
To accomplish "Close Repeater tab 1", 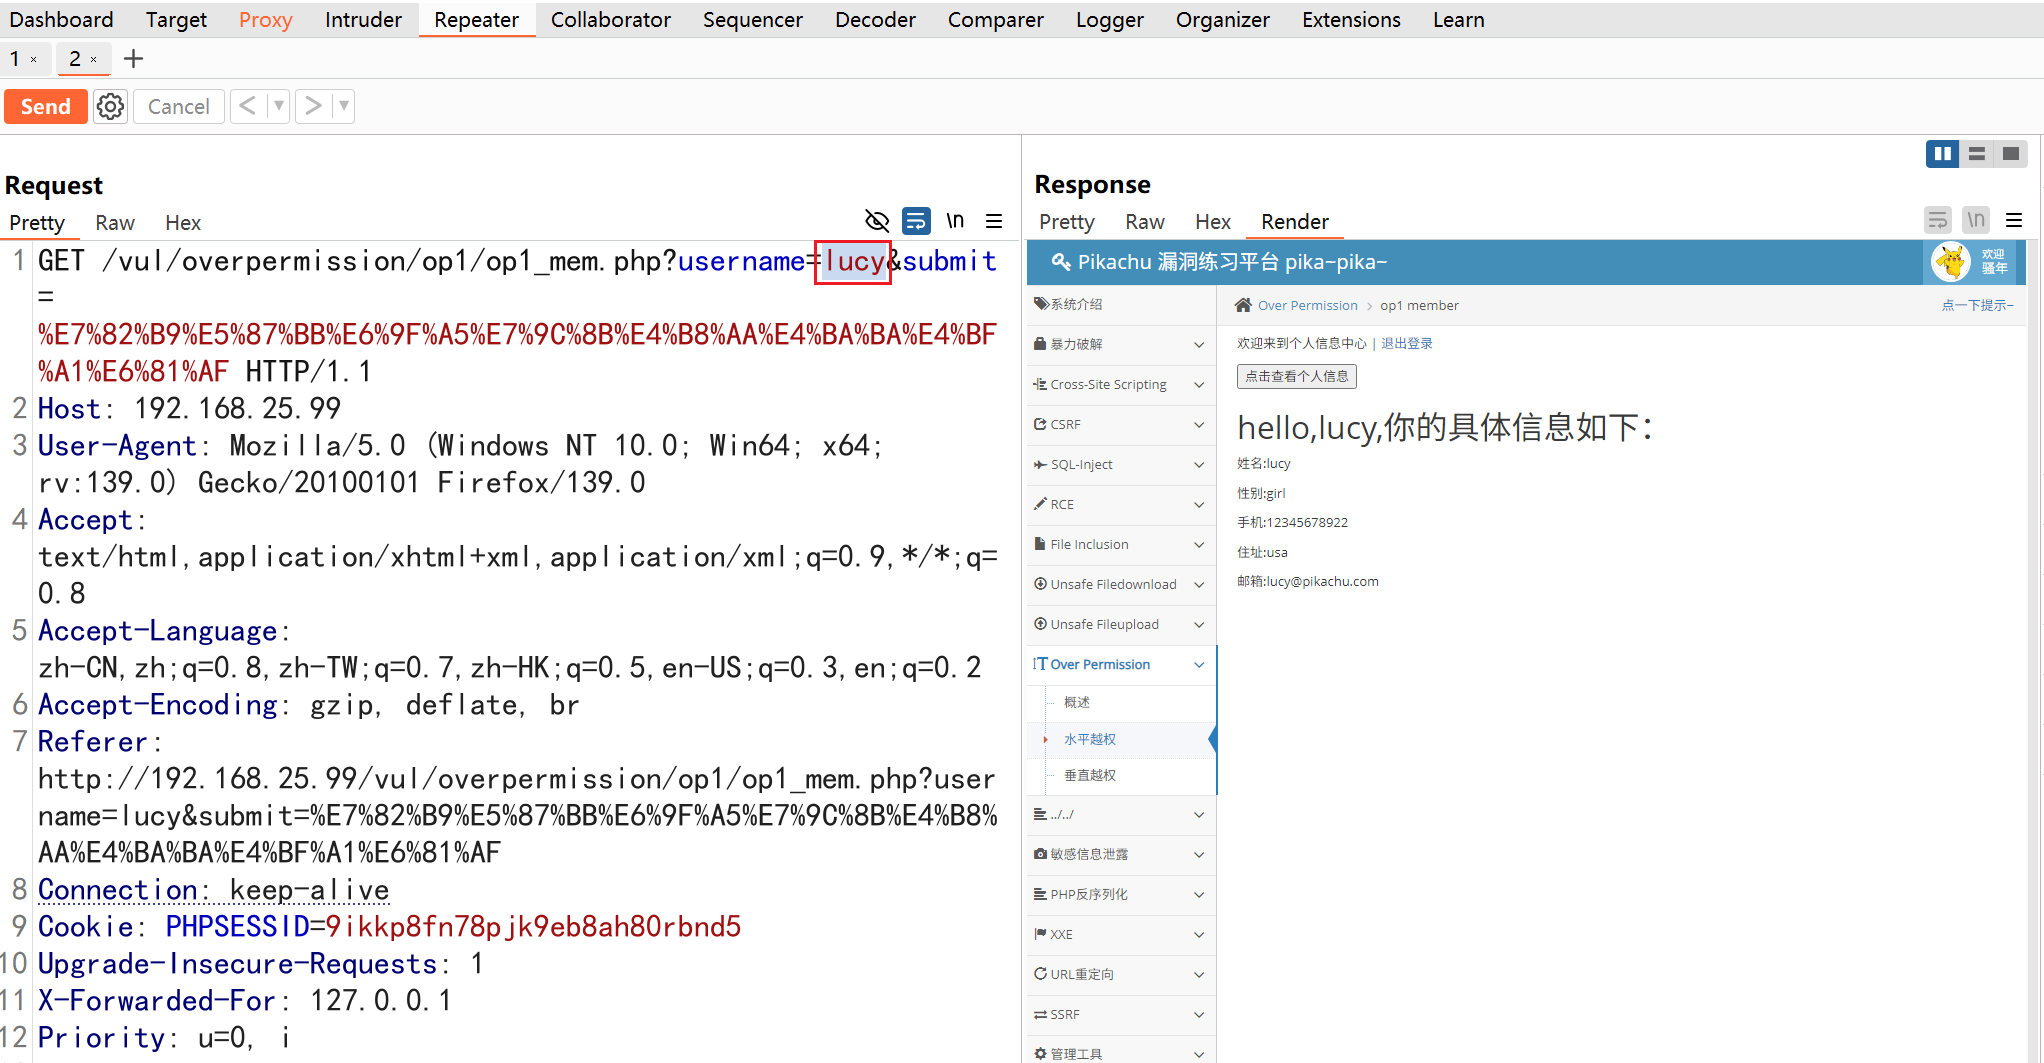I will 34,60.
